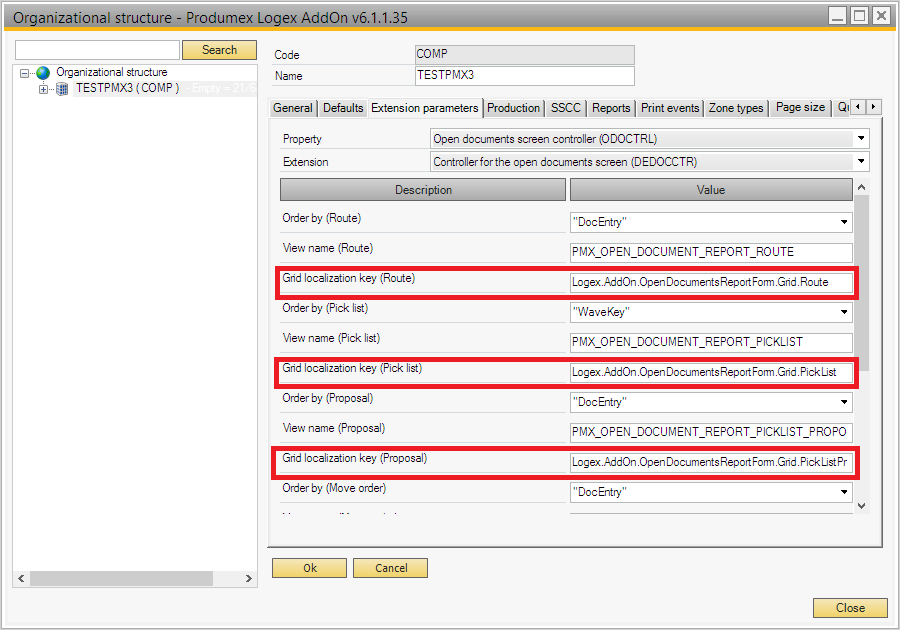This screenshot has width=900, height=630.
Task: Collapse the Organizational structure root node
Action: point(25,73)
